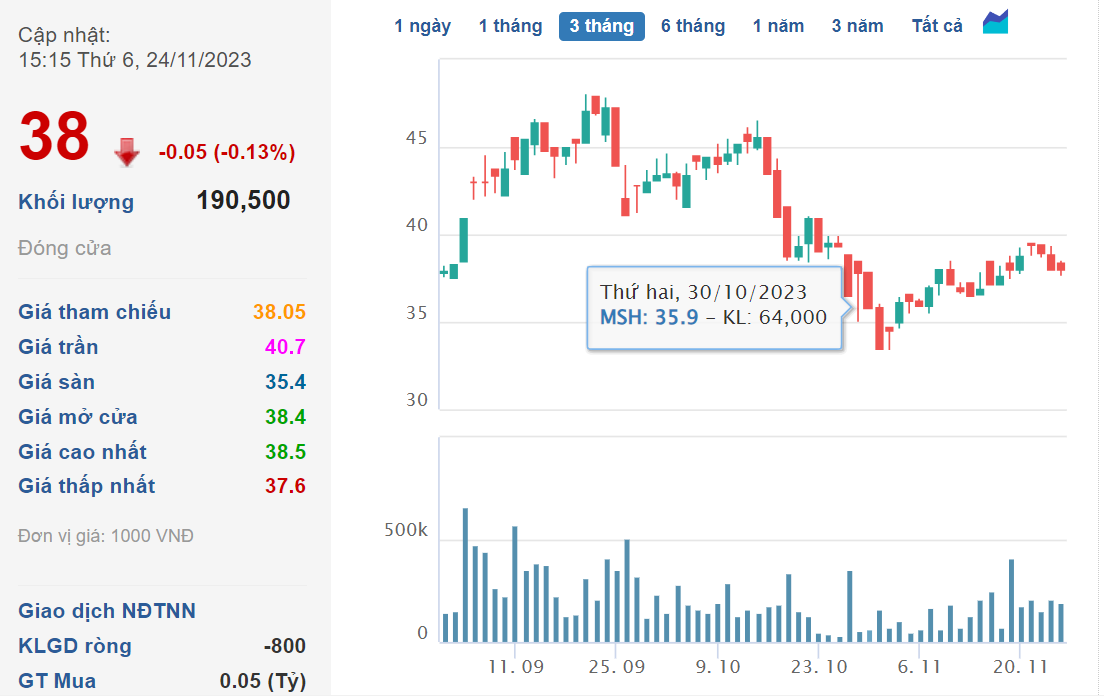Select the Giá trần value 40.7
This screenshot has height=696, width=1104.
(286, 347)
